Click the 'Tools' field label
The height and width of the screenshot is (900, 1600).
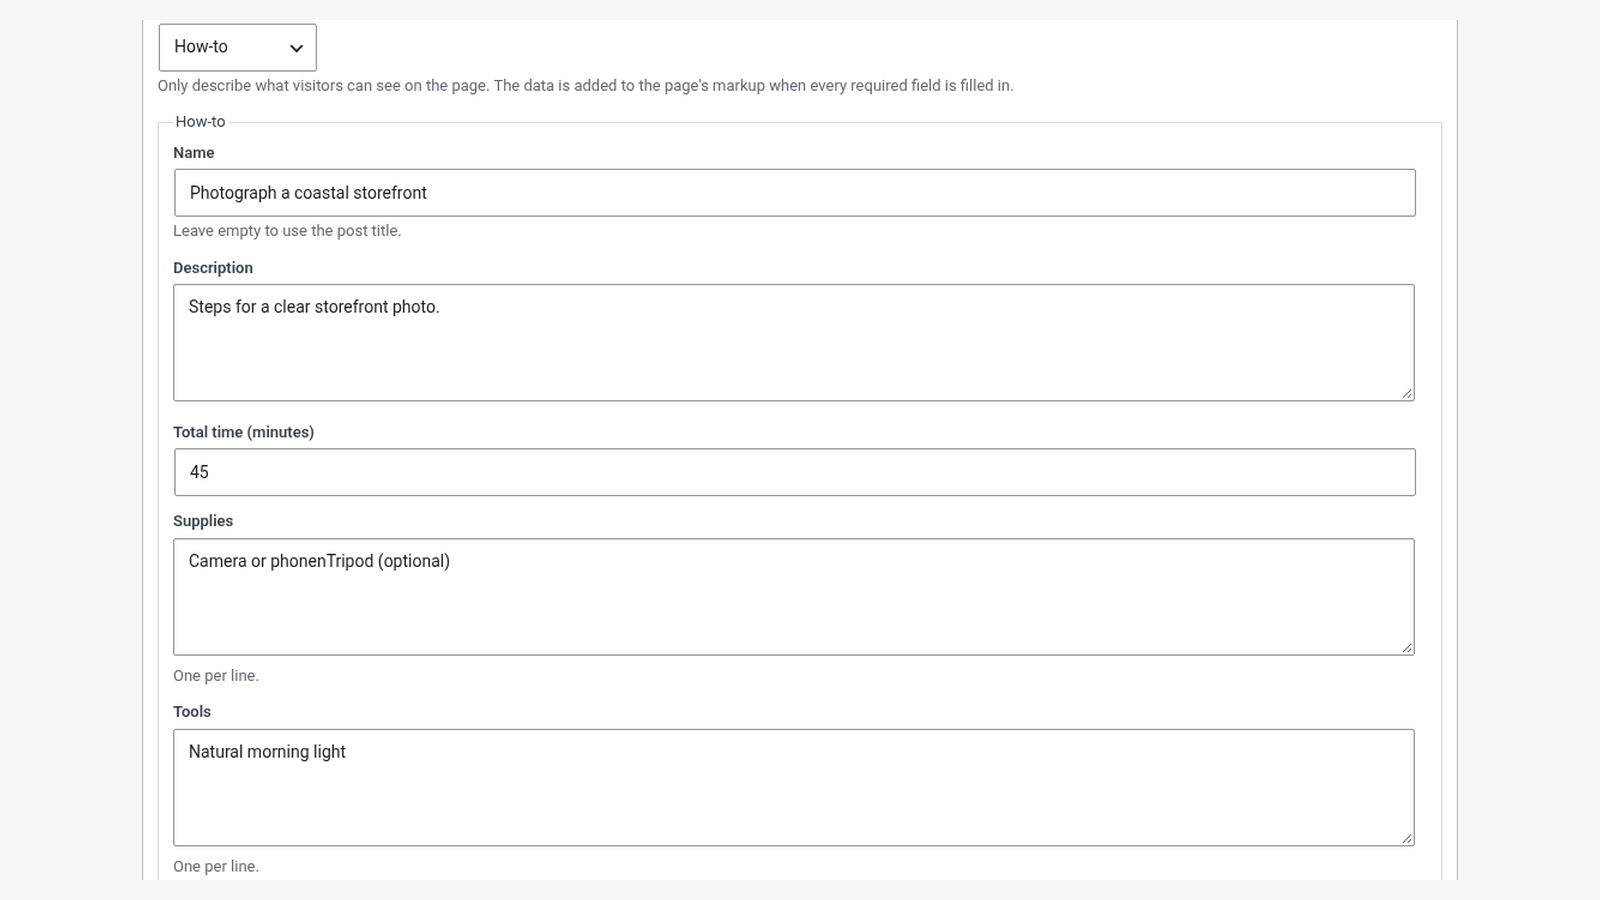coord(192,712)
